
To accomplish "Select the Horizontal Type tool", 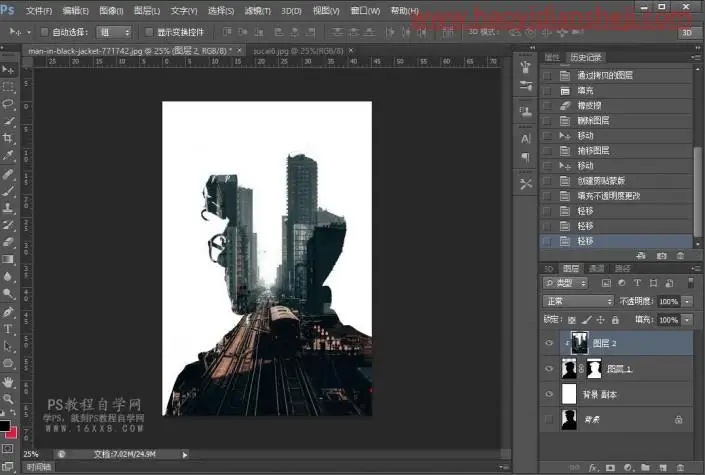I will click(8, 329).
